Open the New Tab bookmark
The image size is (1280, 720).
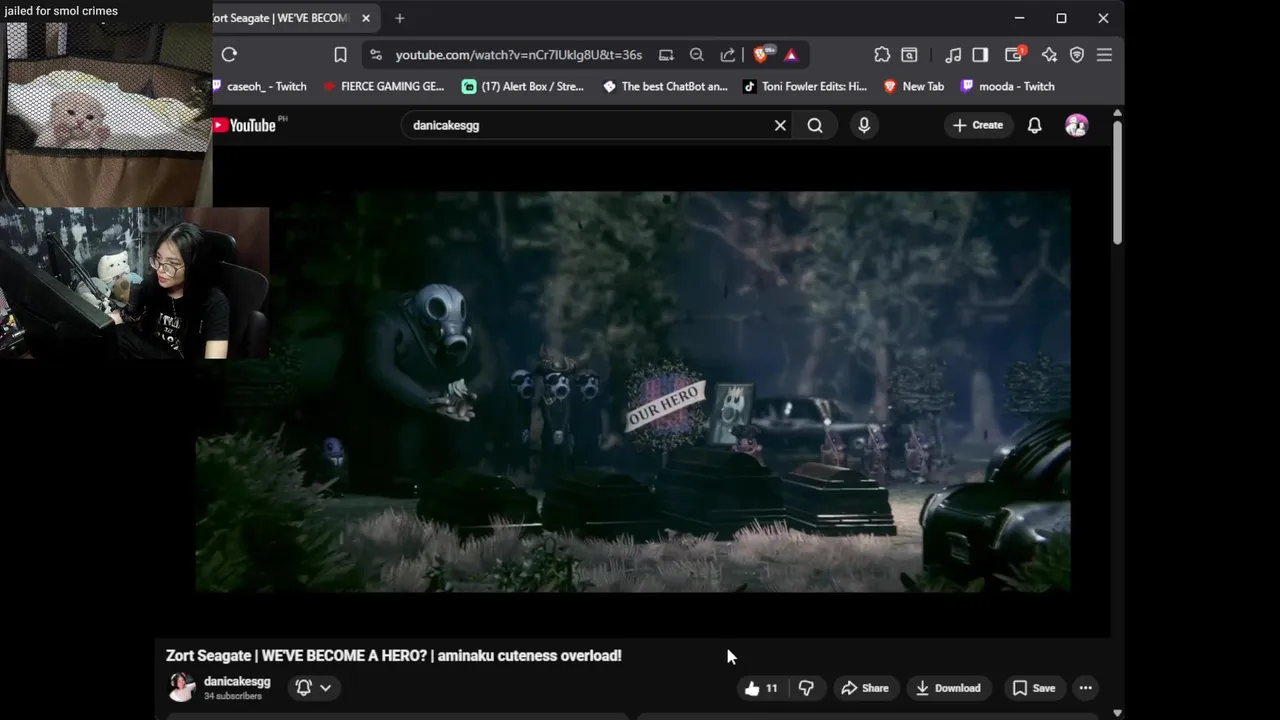click(914, 86)
